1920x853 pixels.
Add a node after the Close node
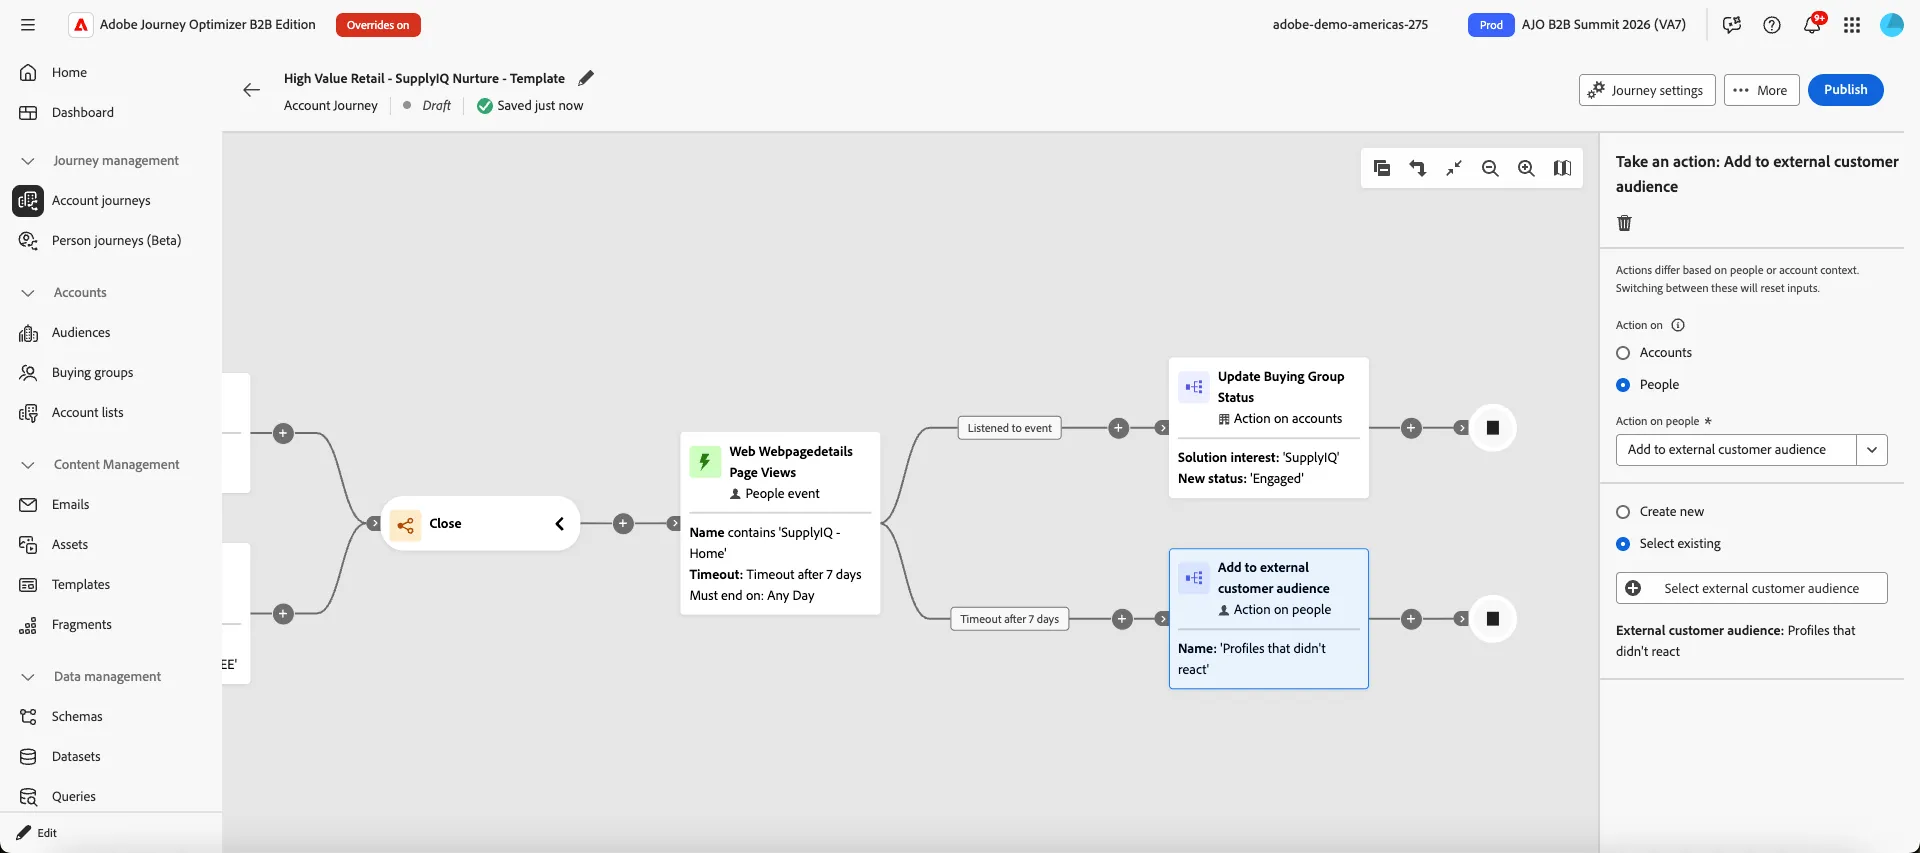point(623,523)
